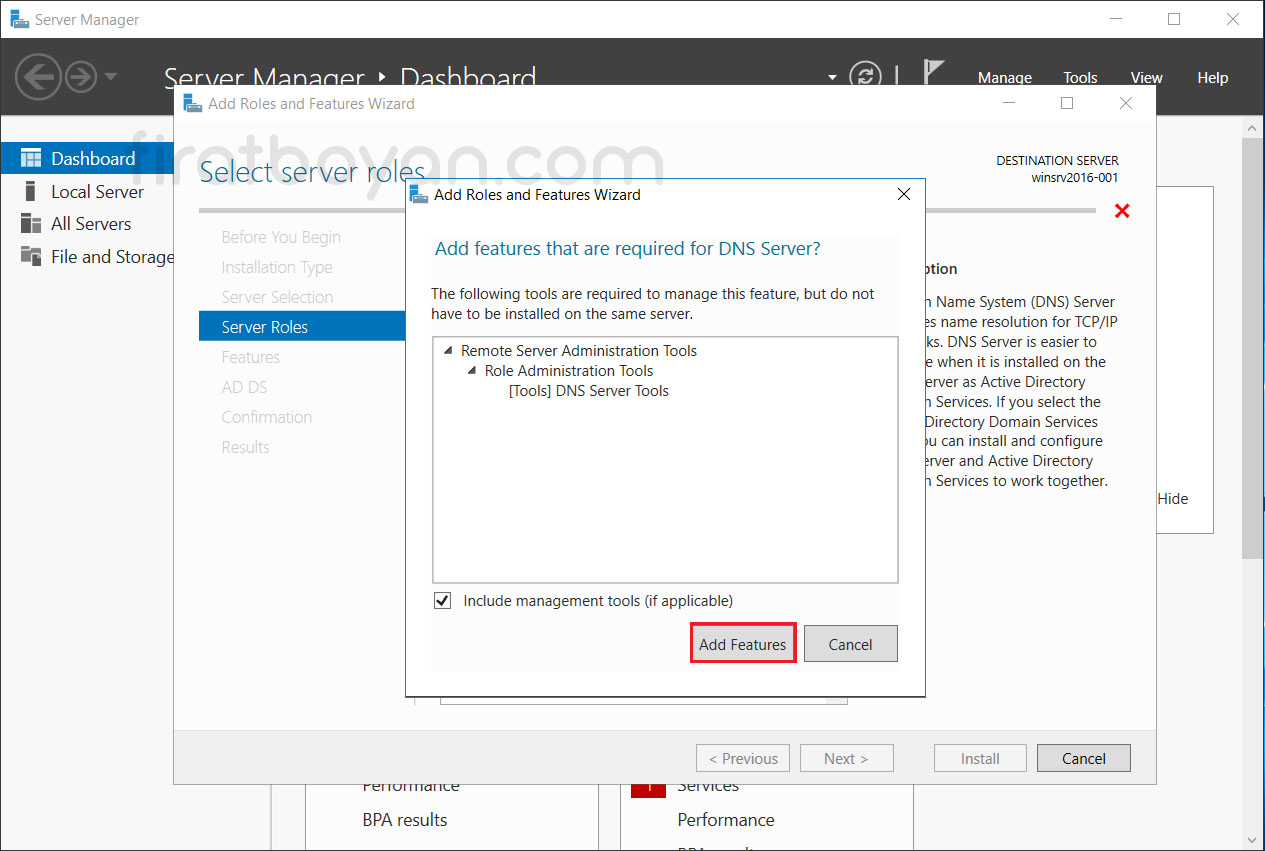1265x851 pixels.
Task: Open dropdown arrow left of Refresh icon
Action: click(832, 77)
